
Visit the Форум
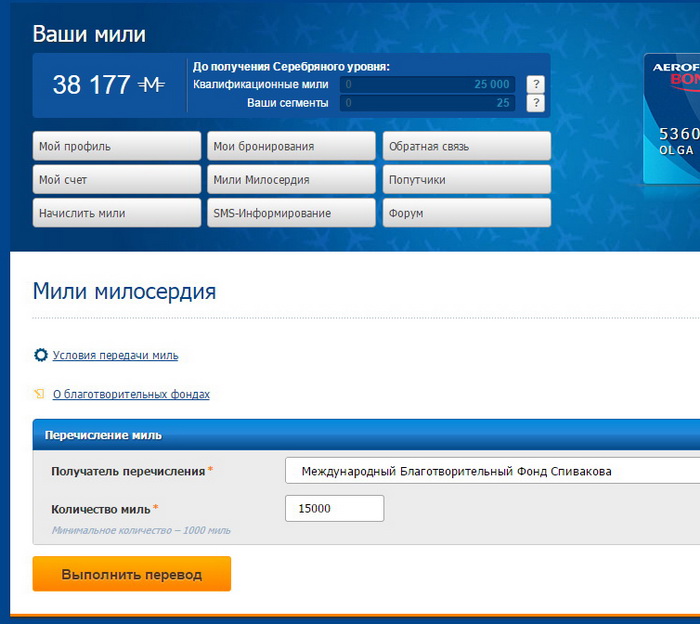click(x=467, y=213)
